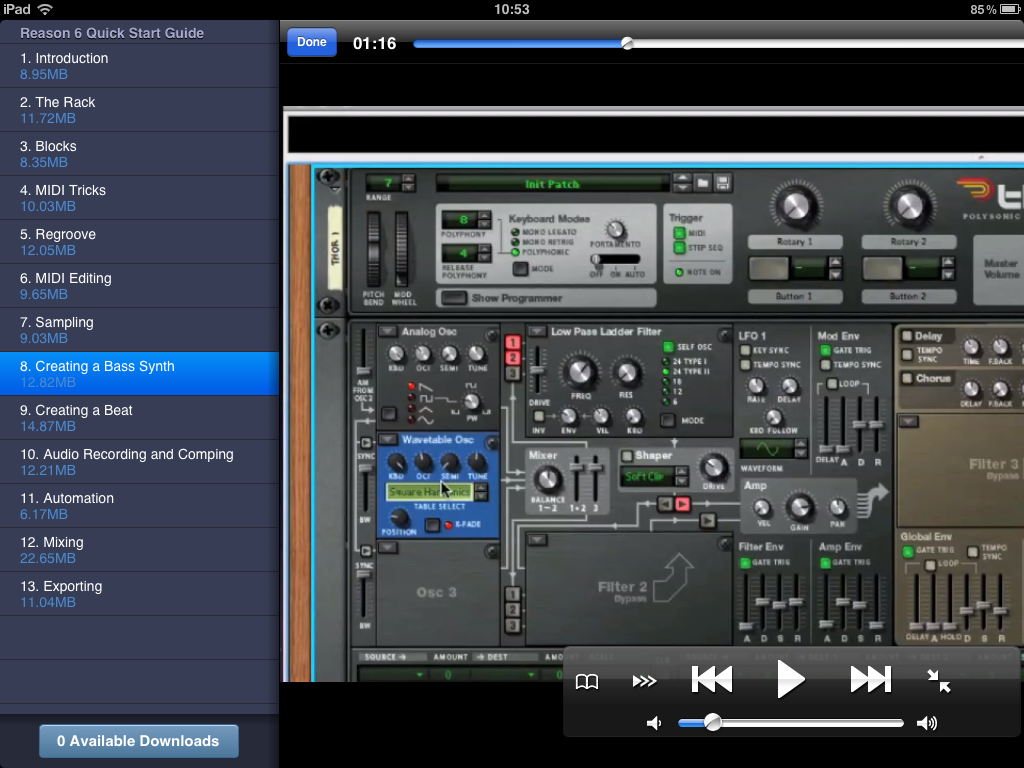Open lesson 9. Creating a Beat
1024x768 pixels.
click(139, 418)
